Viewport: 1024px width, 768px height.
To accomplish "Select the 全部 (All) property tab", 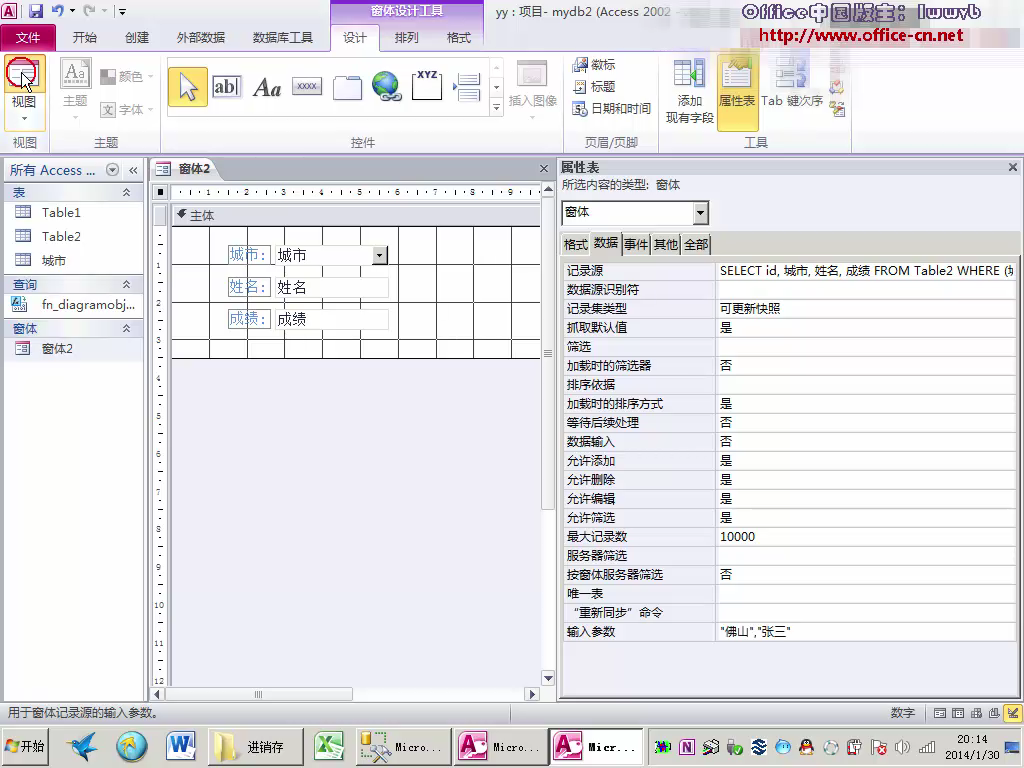I will tap(696, 244).
